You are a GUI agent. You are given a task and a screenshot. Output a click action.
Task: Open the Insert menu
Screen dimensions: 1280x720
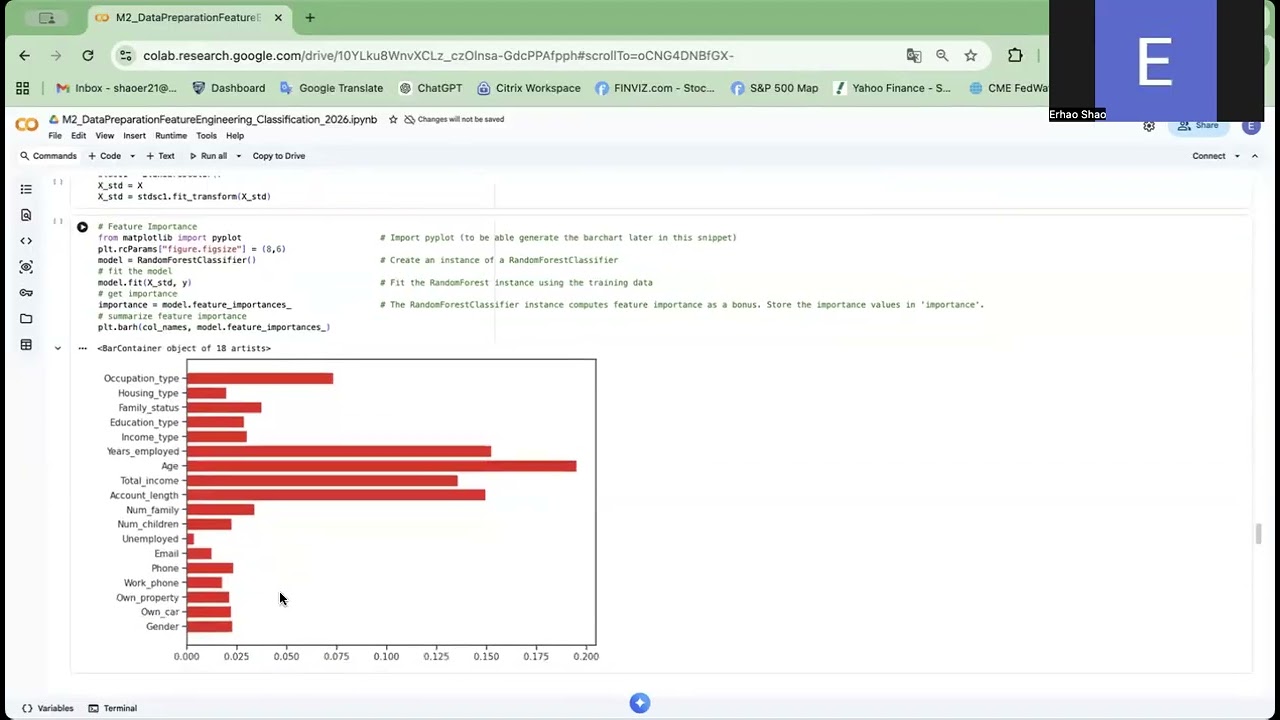[134, 136]
